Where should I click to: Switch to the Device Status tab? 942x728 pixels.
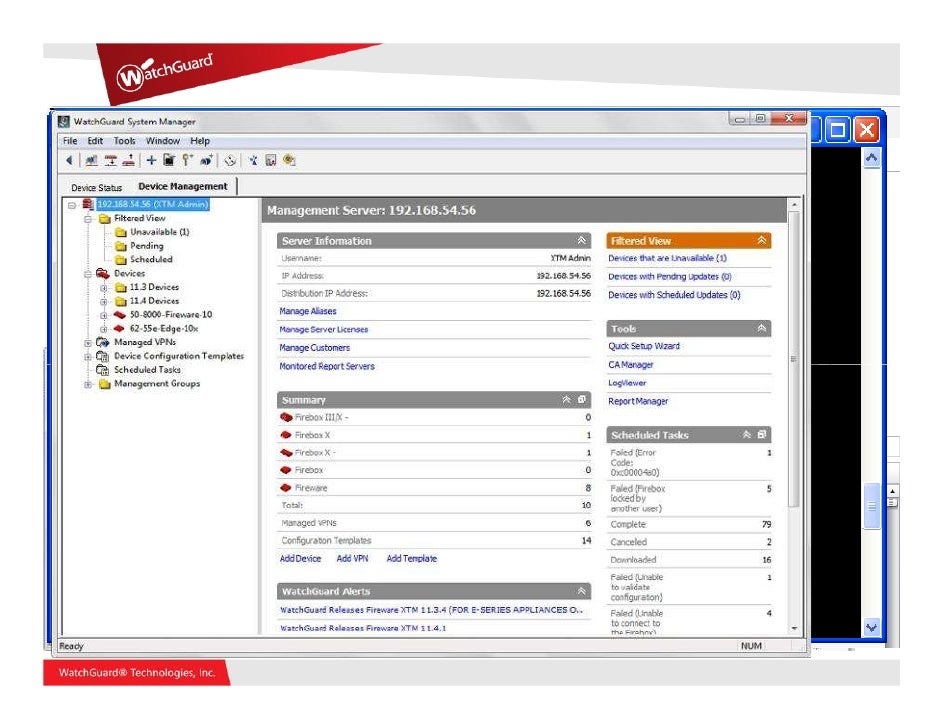tap(96, 187)
